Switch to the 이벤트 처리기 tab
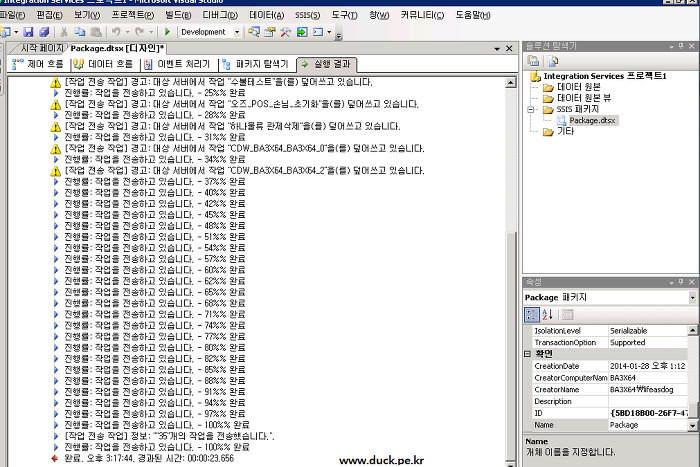Image resolution: width=700 pixels, height=467 pixels. [177, 64]
